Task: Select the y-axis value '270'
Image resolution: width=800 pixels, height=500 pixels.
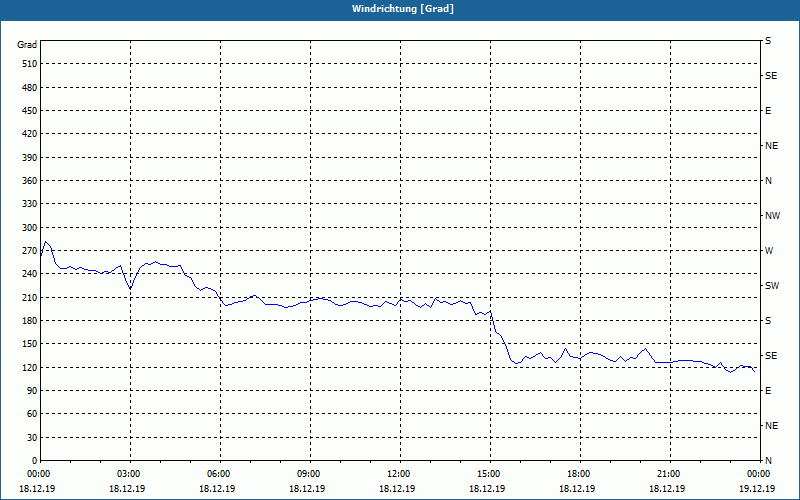Action: tap(30, 251)
